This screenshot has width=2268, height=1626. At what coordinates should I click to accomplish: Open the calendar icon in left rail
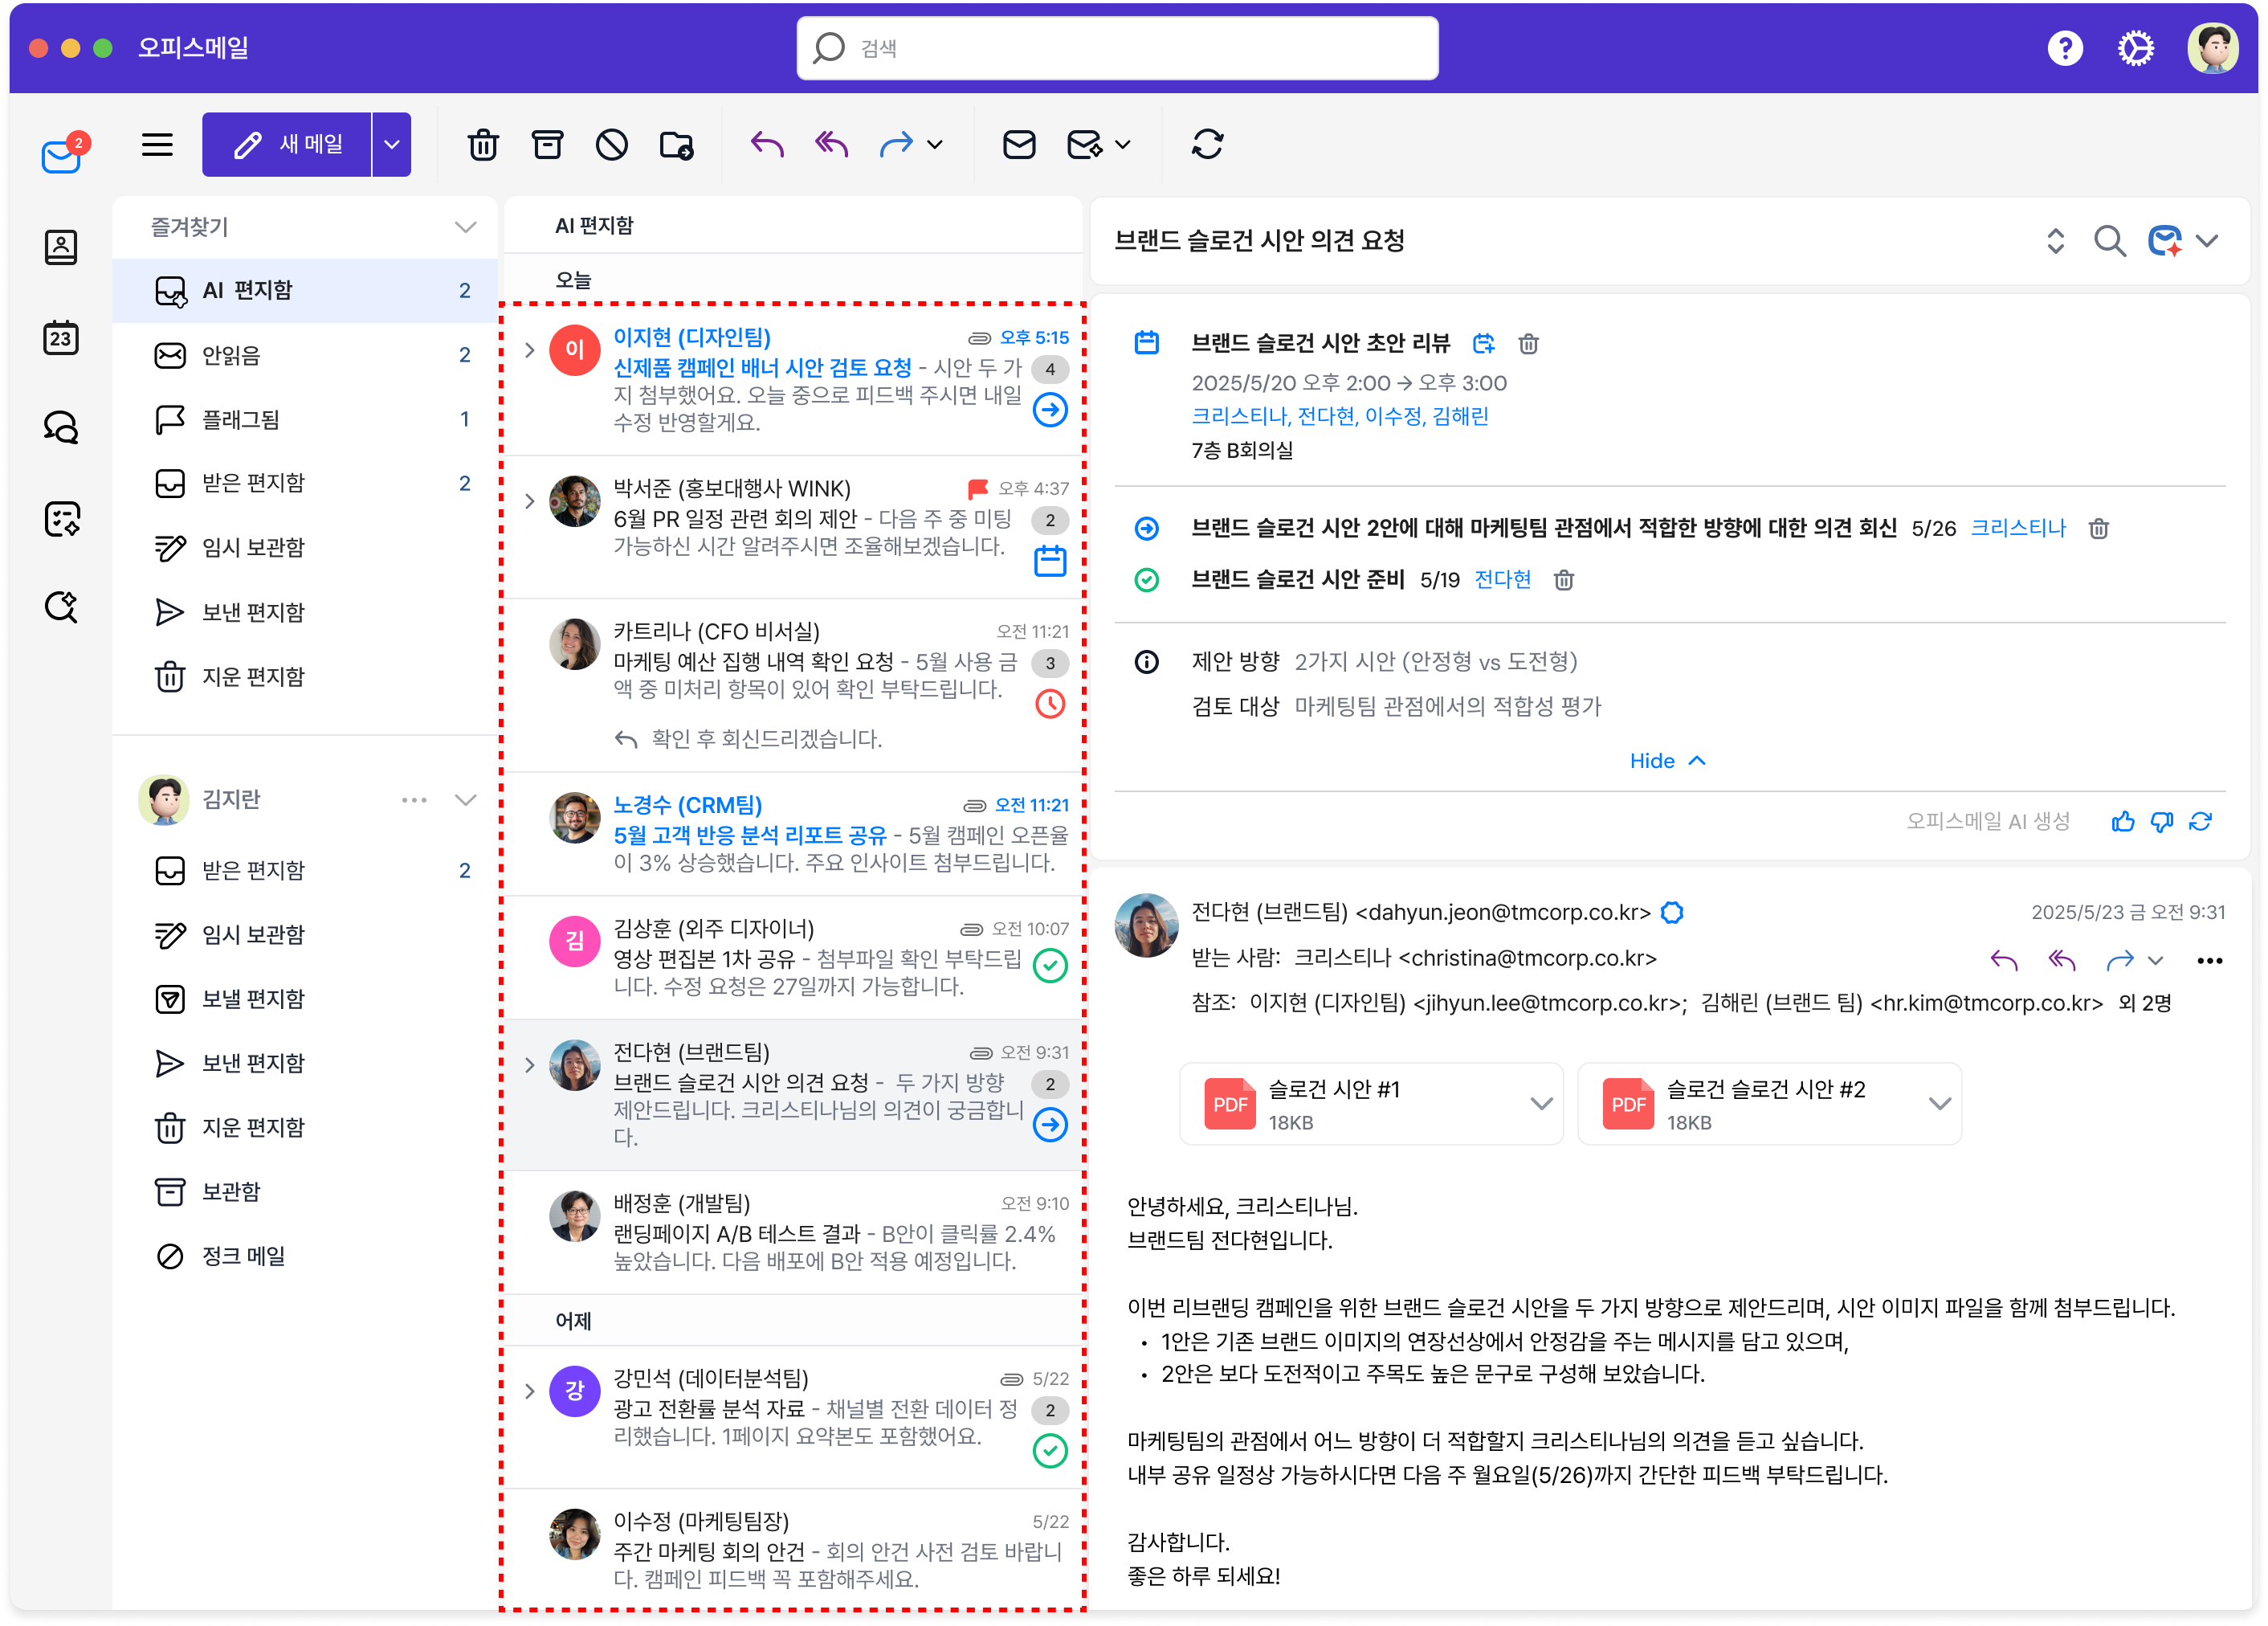coord(61,338)
